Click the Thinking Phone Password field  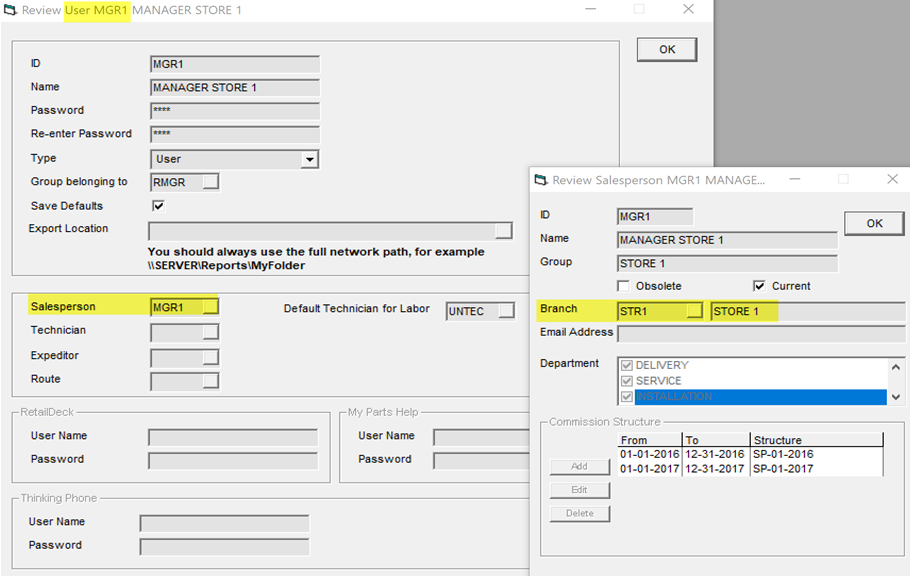tap(224, 547)
